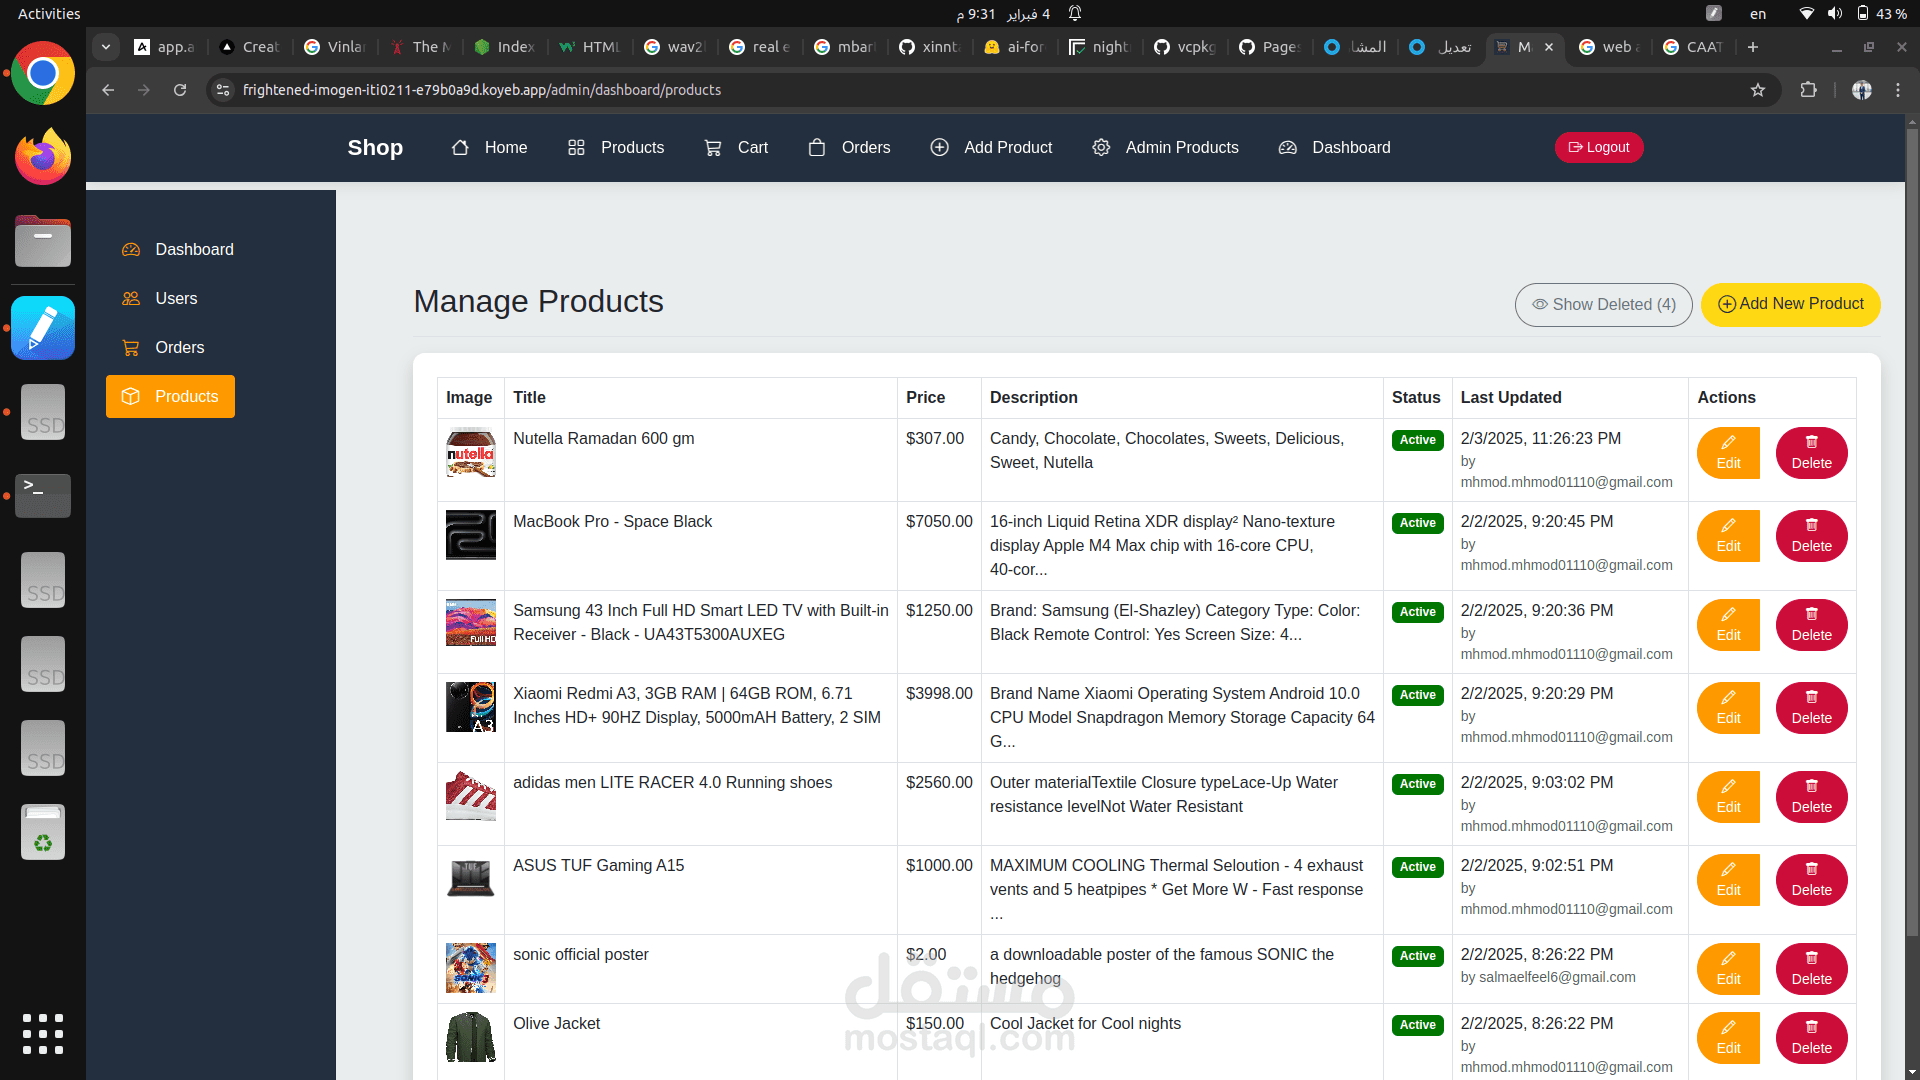Bookmark this page with star icon

click(x=1757, y=90)
